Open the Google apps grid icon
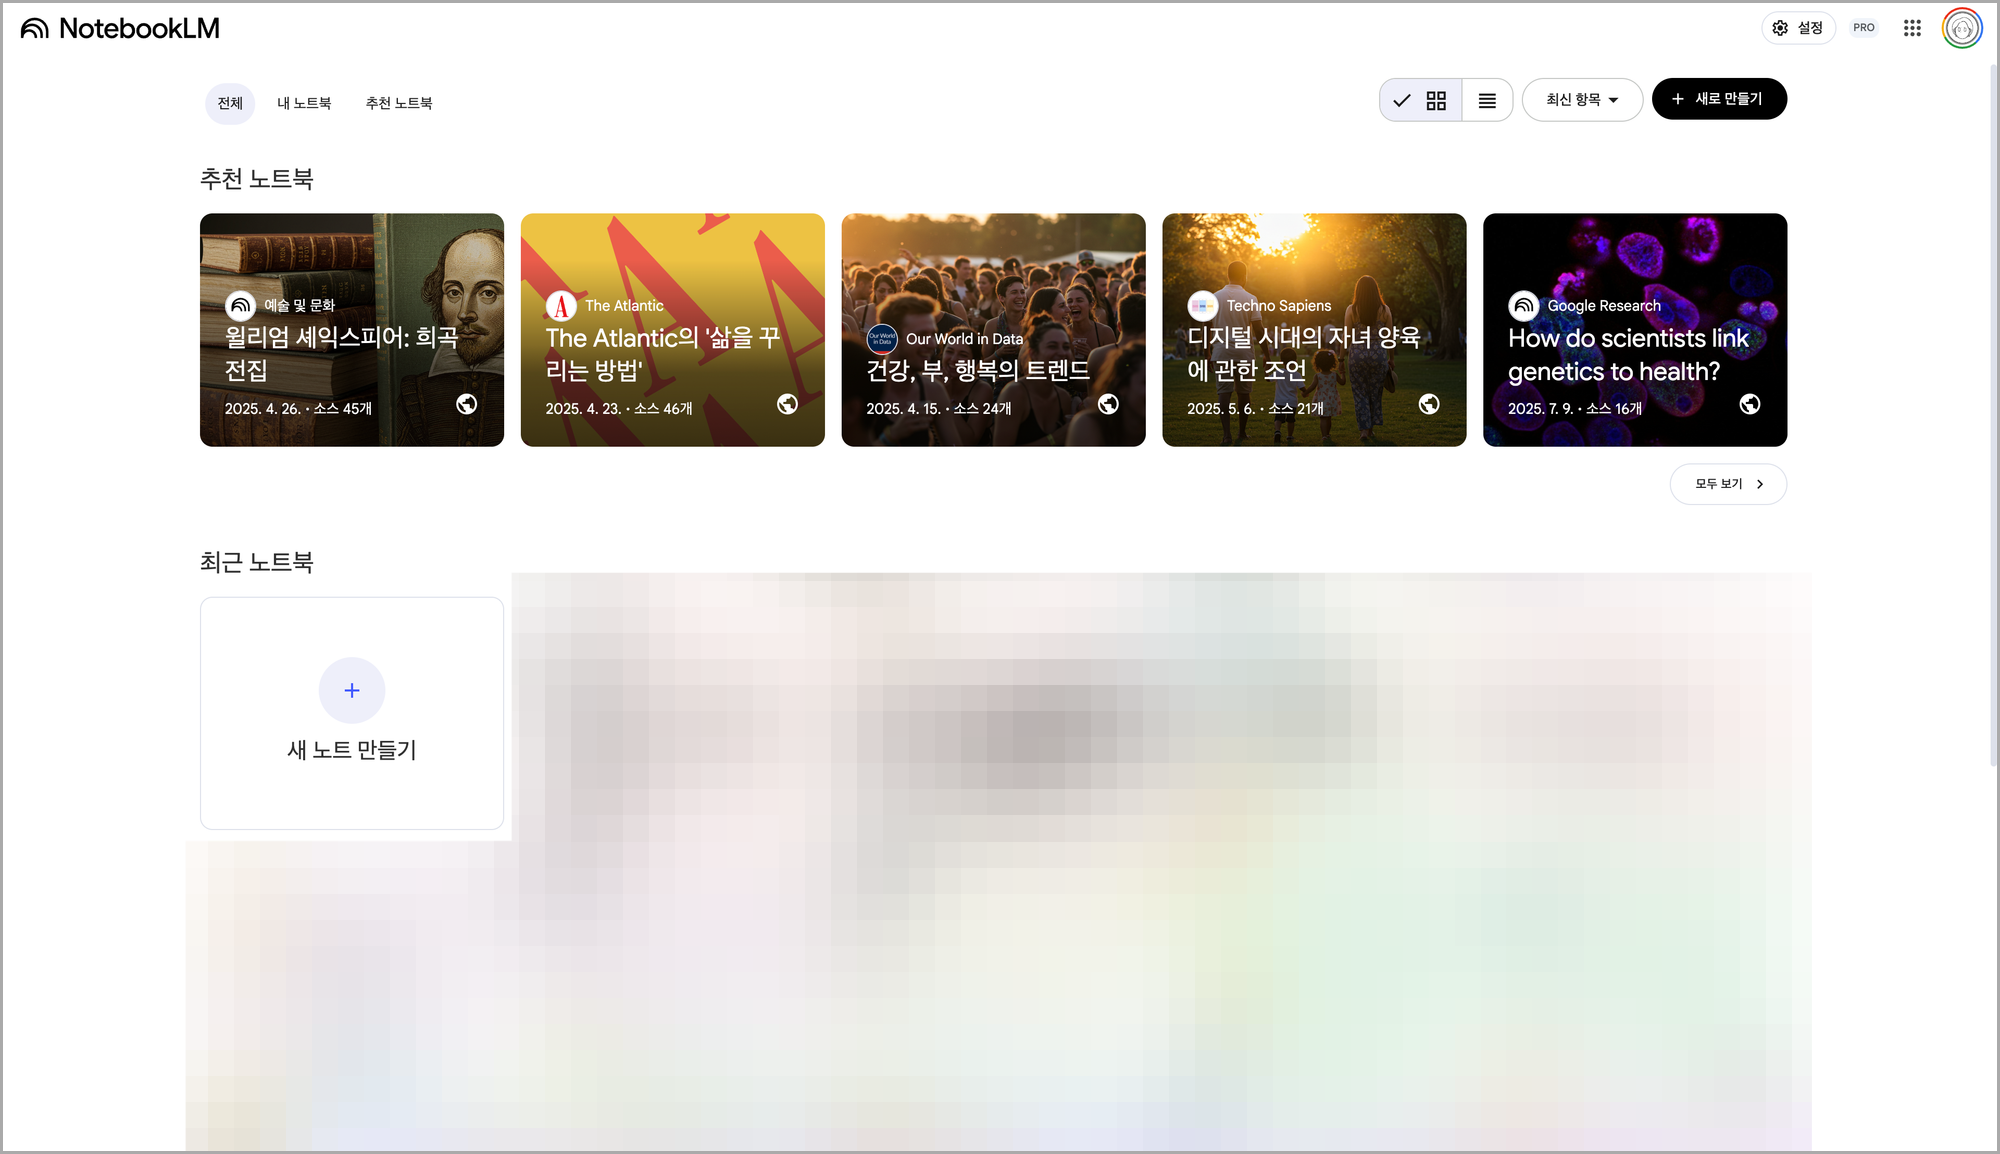2000x1154 pixels. pyautogui.click(x=1912, y=28)
